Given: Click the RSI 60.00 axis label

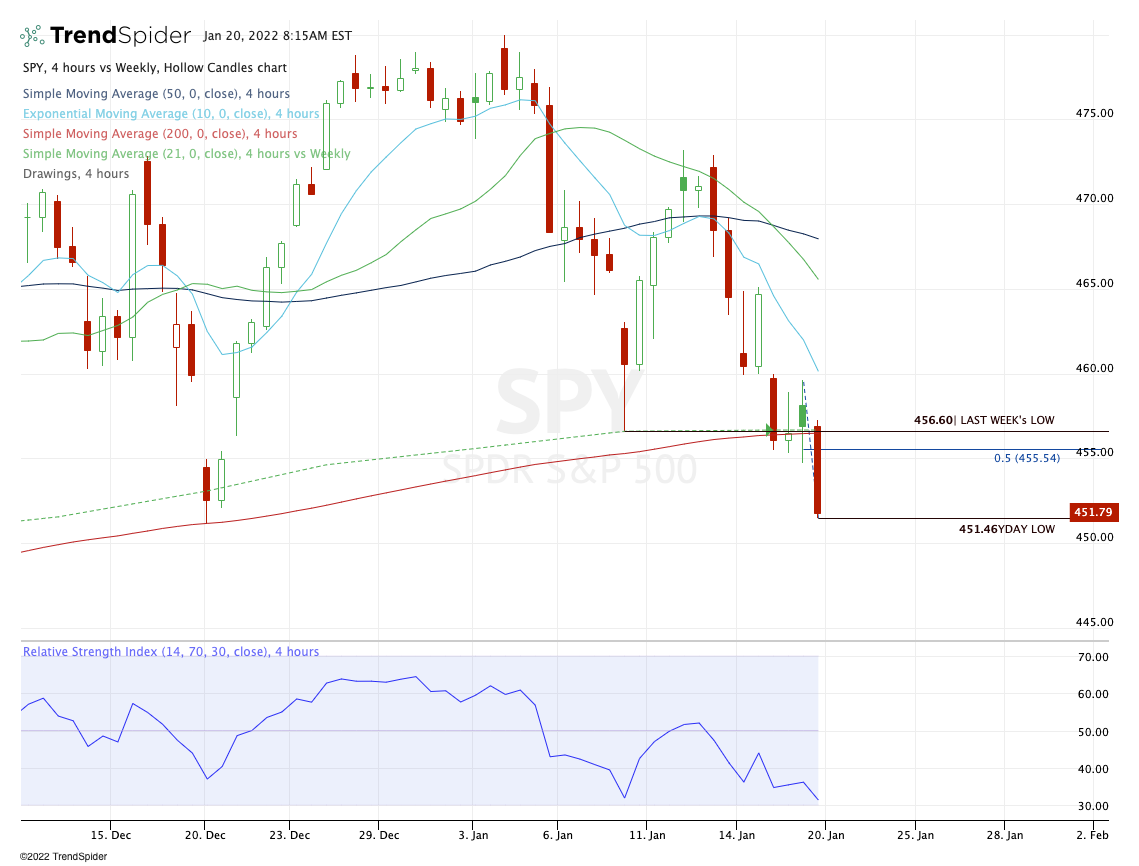Looking at the screenshot, I should pyautogui.click(x=1093, y=695).
